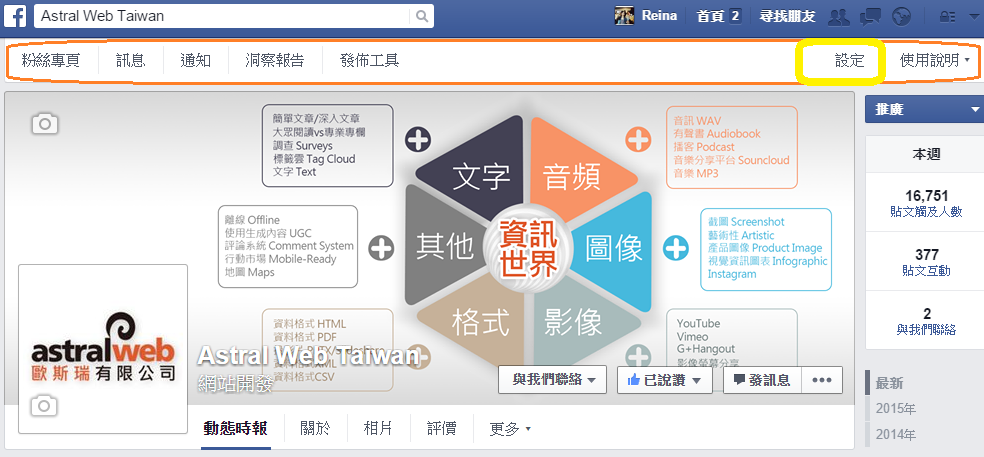Click the search magnifier icon
Screen dimensions: 984x457
coord(422,16)
